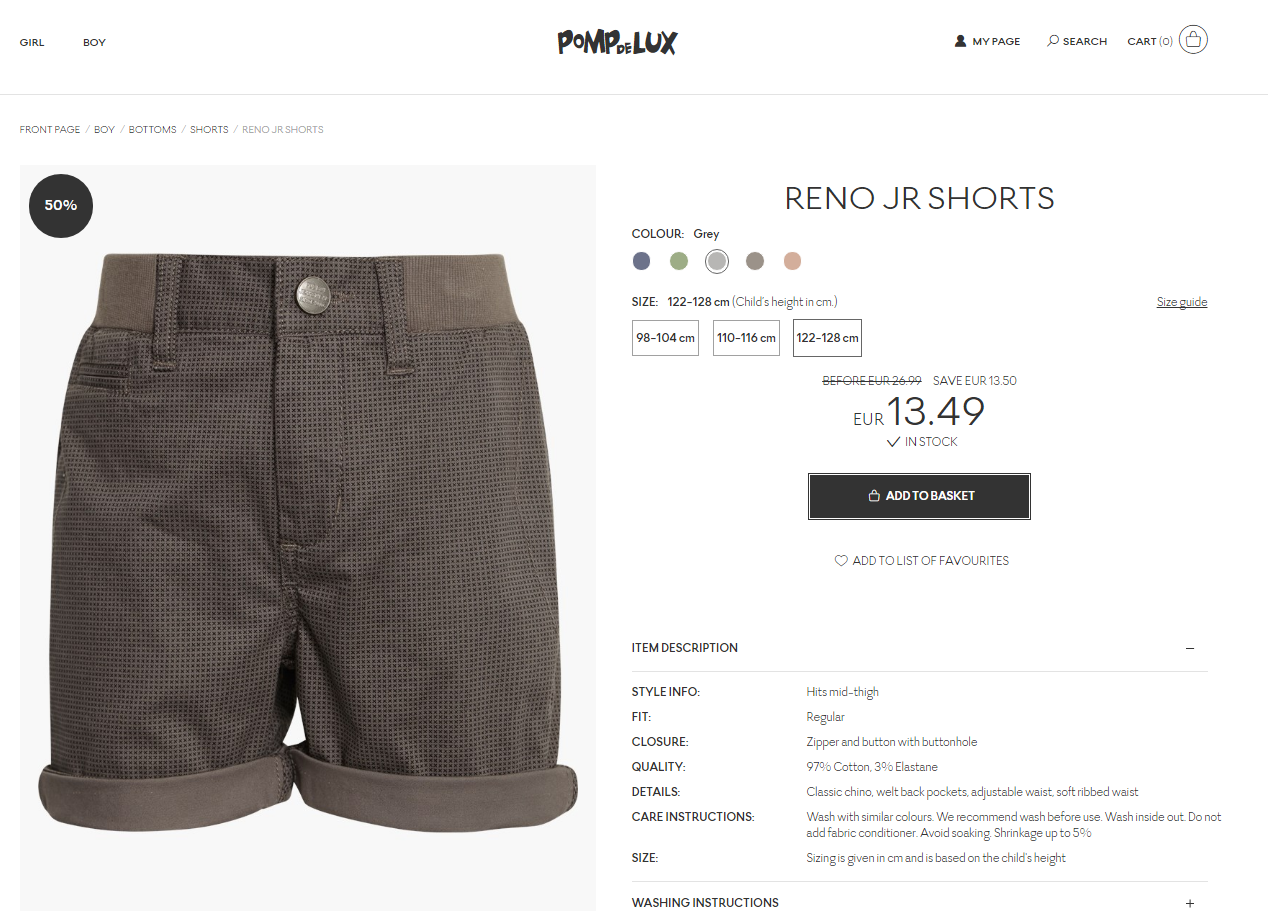Image resolution: width=1268 pixels, height=911 pixels.
Task: Click the Add to Basket button
Action: click(919, 496)
